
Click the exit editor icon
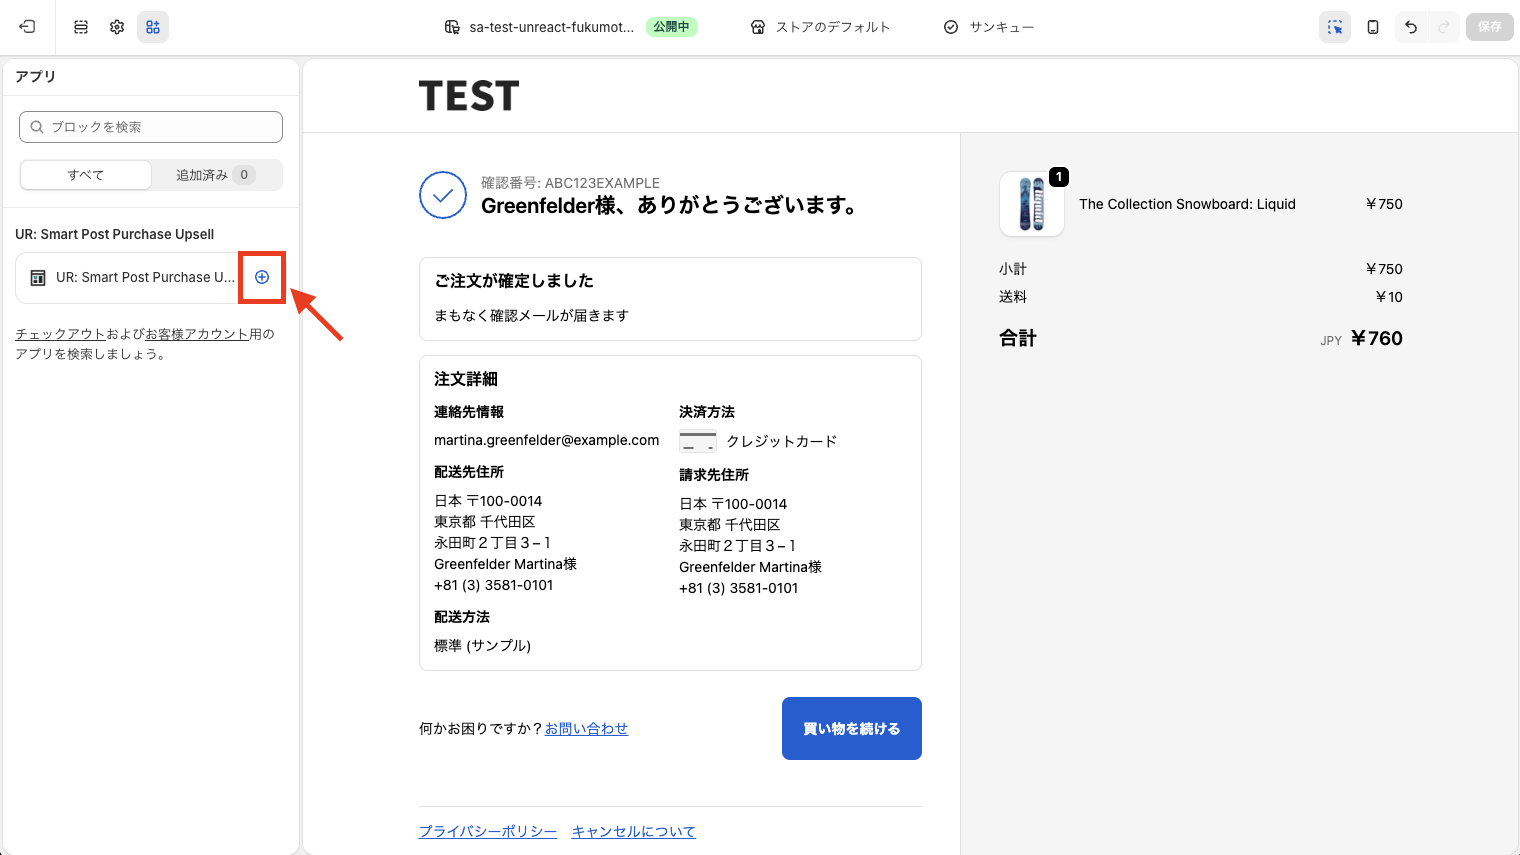click(27, 27)
